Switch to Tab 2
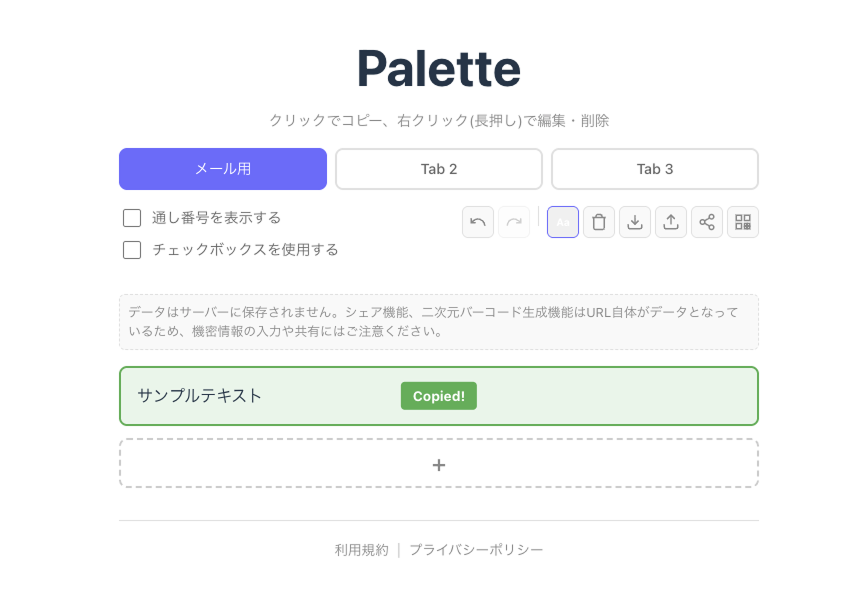This screenshot has width=867, height=603. click(x=438, y=169)
